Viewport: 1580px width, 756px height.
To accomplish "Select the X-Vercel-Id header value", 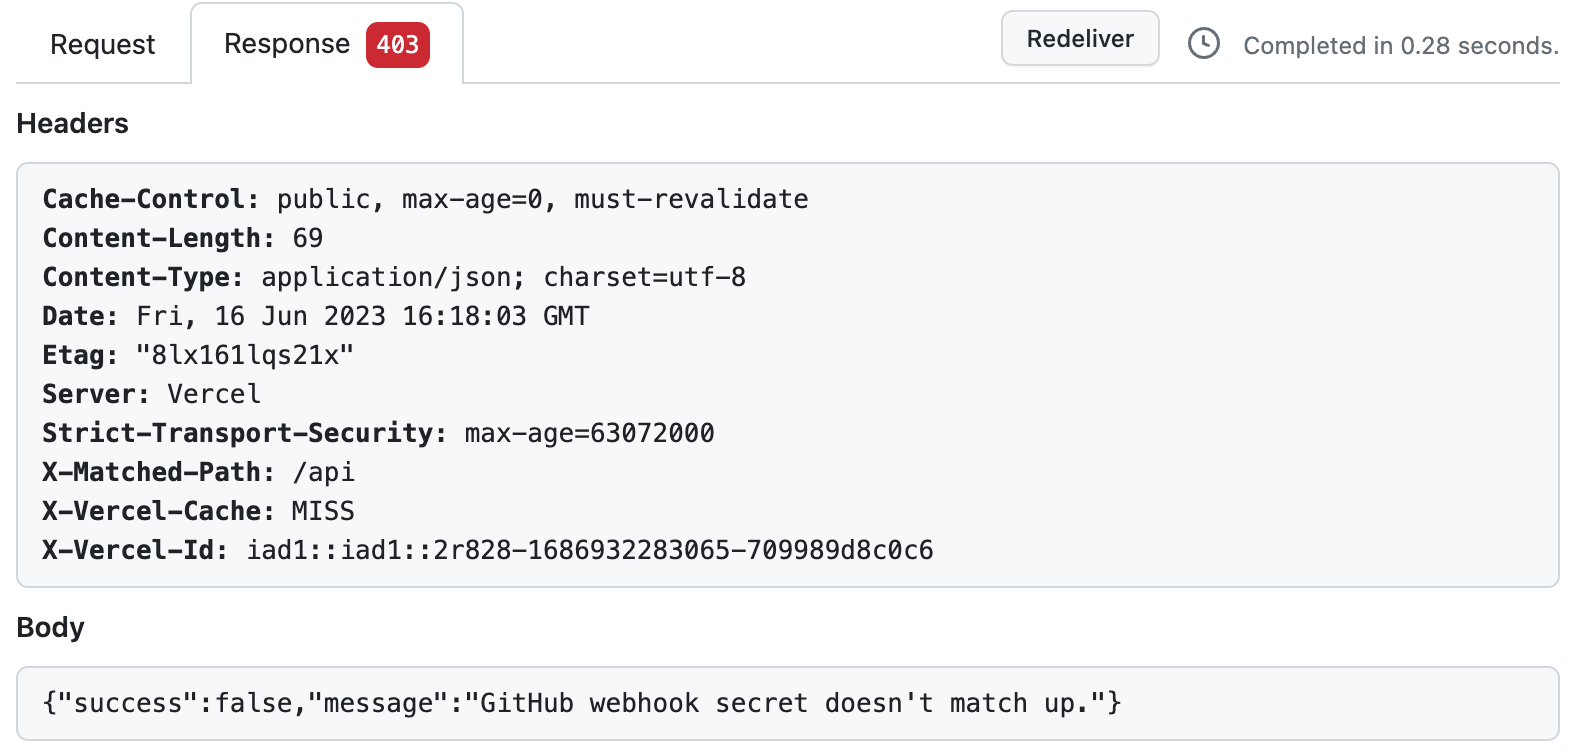I will click(588, 549).
